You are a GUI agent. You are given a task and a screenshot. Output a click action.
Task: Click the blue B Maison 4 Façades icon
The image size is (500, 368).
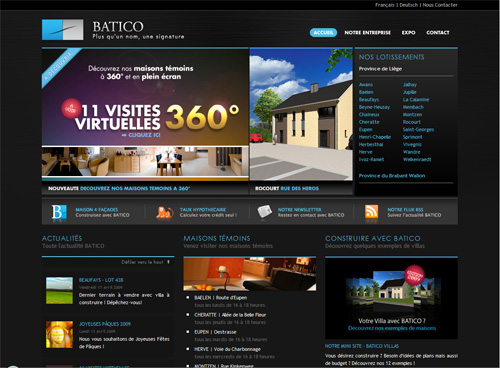(59, 212)
